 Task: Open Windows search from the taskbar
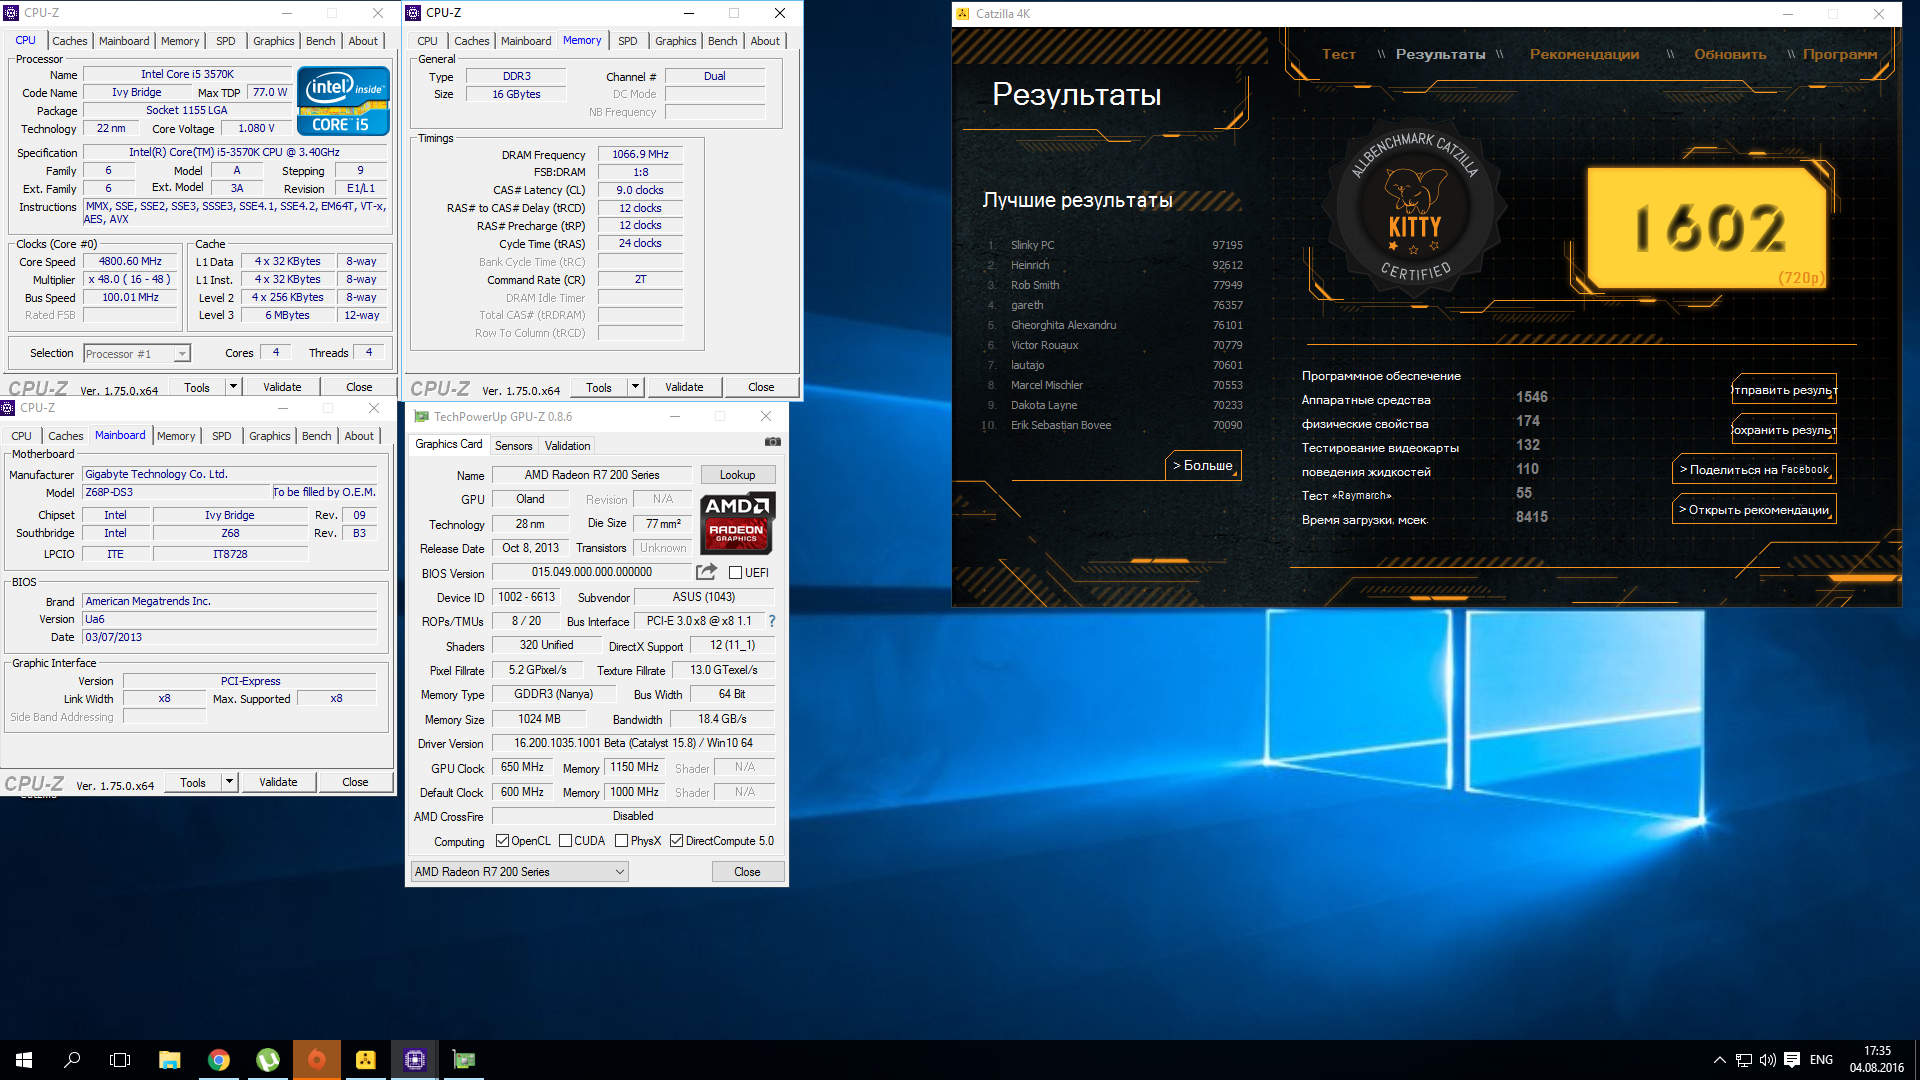[72, 1060]
